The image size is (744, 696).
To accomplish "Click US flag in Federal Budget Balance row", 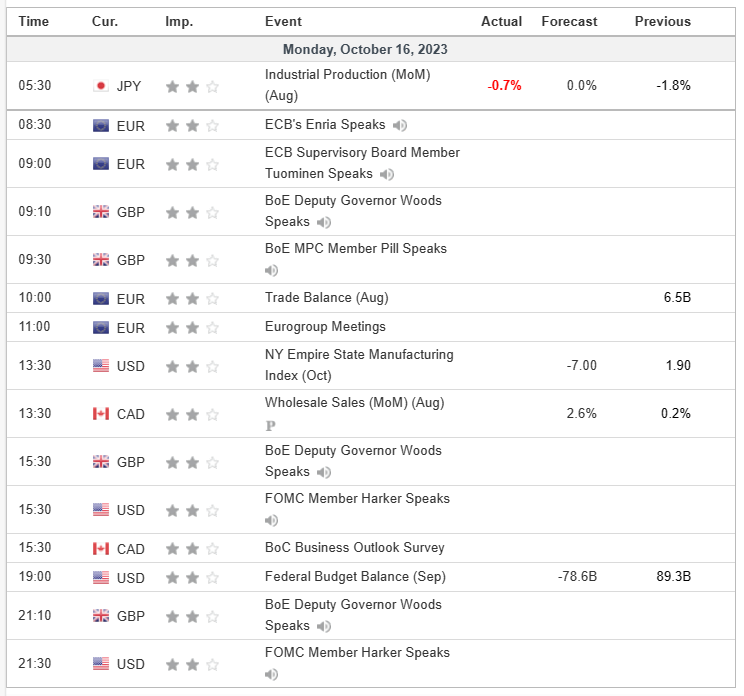I will (100, 577).
